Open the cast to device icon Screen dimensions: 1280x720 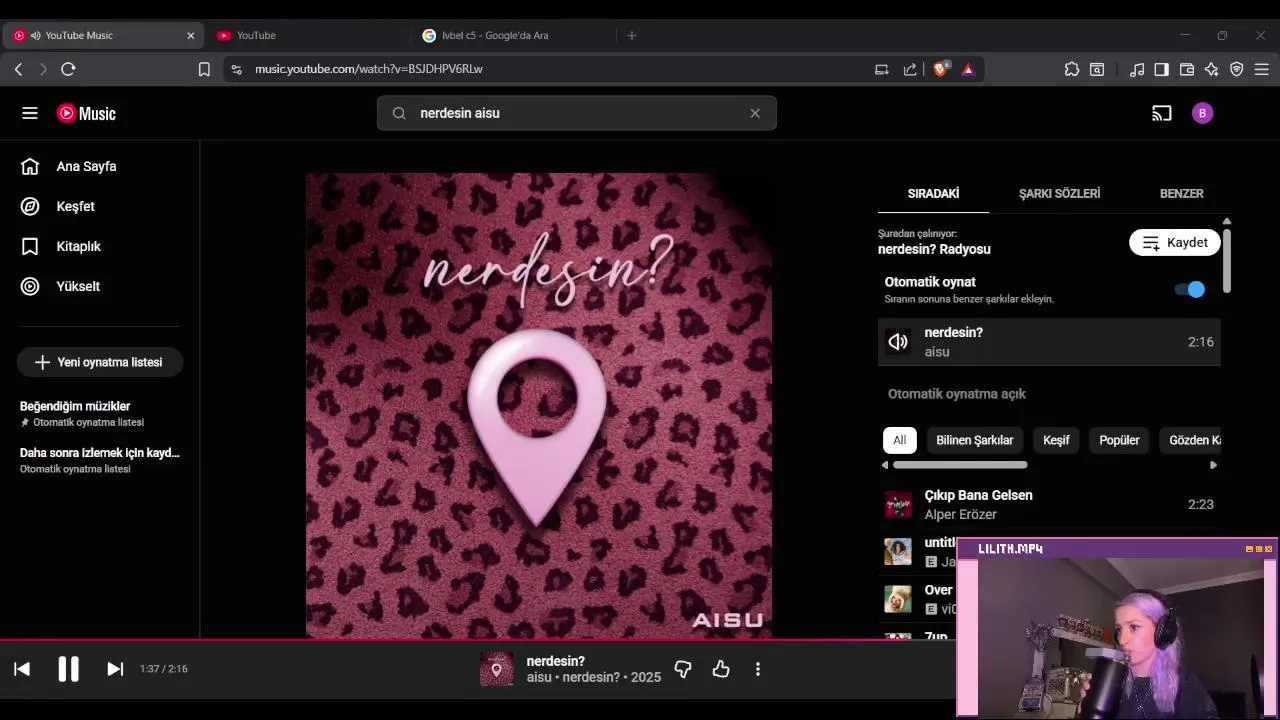pyautogui.click(x=1161, y=113)
